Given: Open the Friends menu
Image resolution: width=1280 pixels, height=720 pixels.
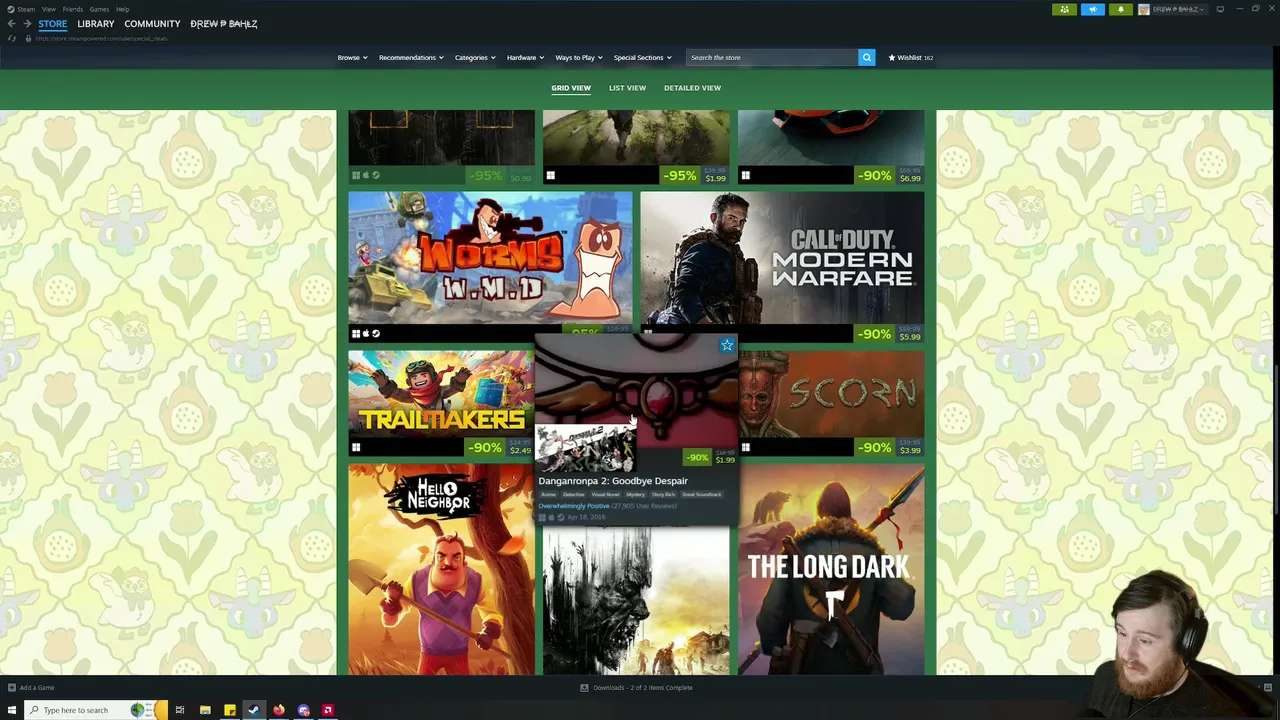Looking at the screenshot, I should point(73,9).
